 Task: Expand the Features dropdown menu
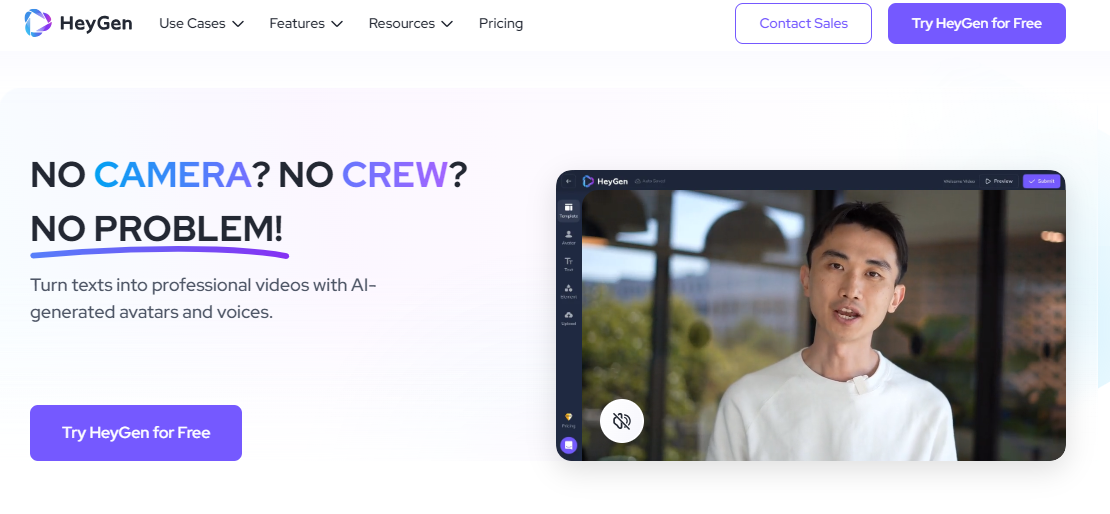pos(306,23)
